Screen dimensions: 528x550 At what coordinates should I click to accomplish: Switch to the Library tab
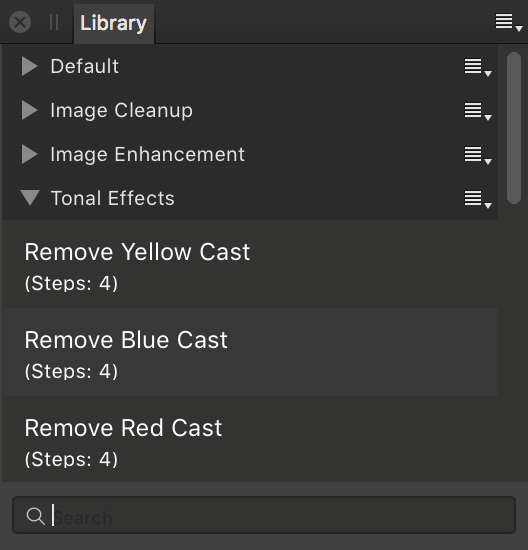114,24
